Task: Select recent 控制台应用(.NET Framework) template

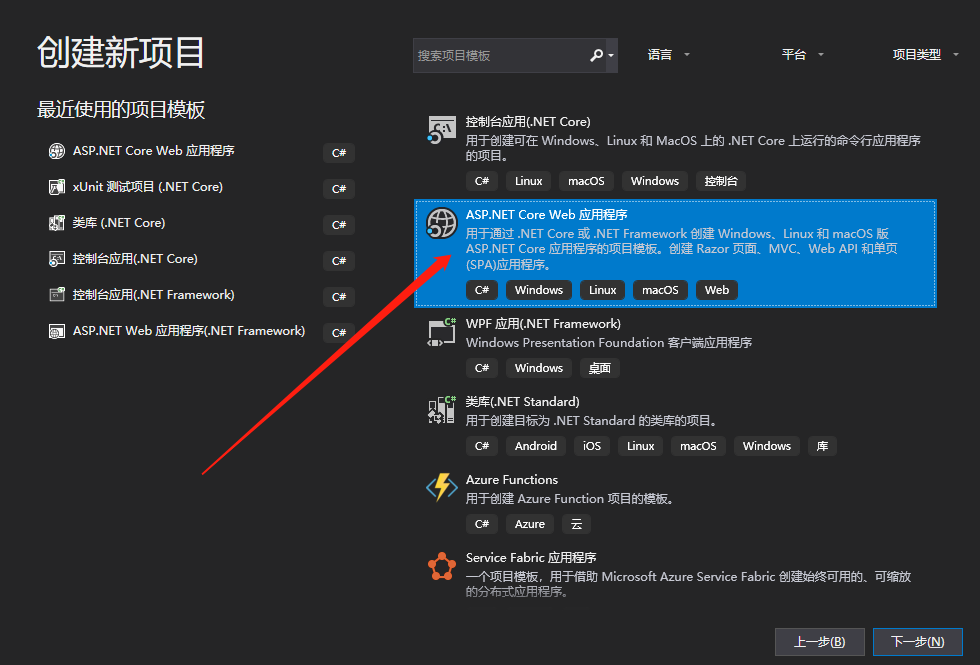Action: click(x=154, y=295)
